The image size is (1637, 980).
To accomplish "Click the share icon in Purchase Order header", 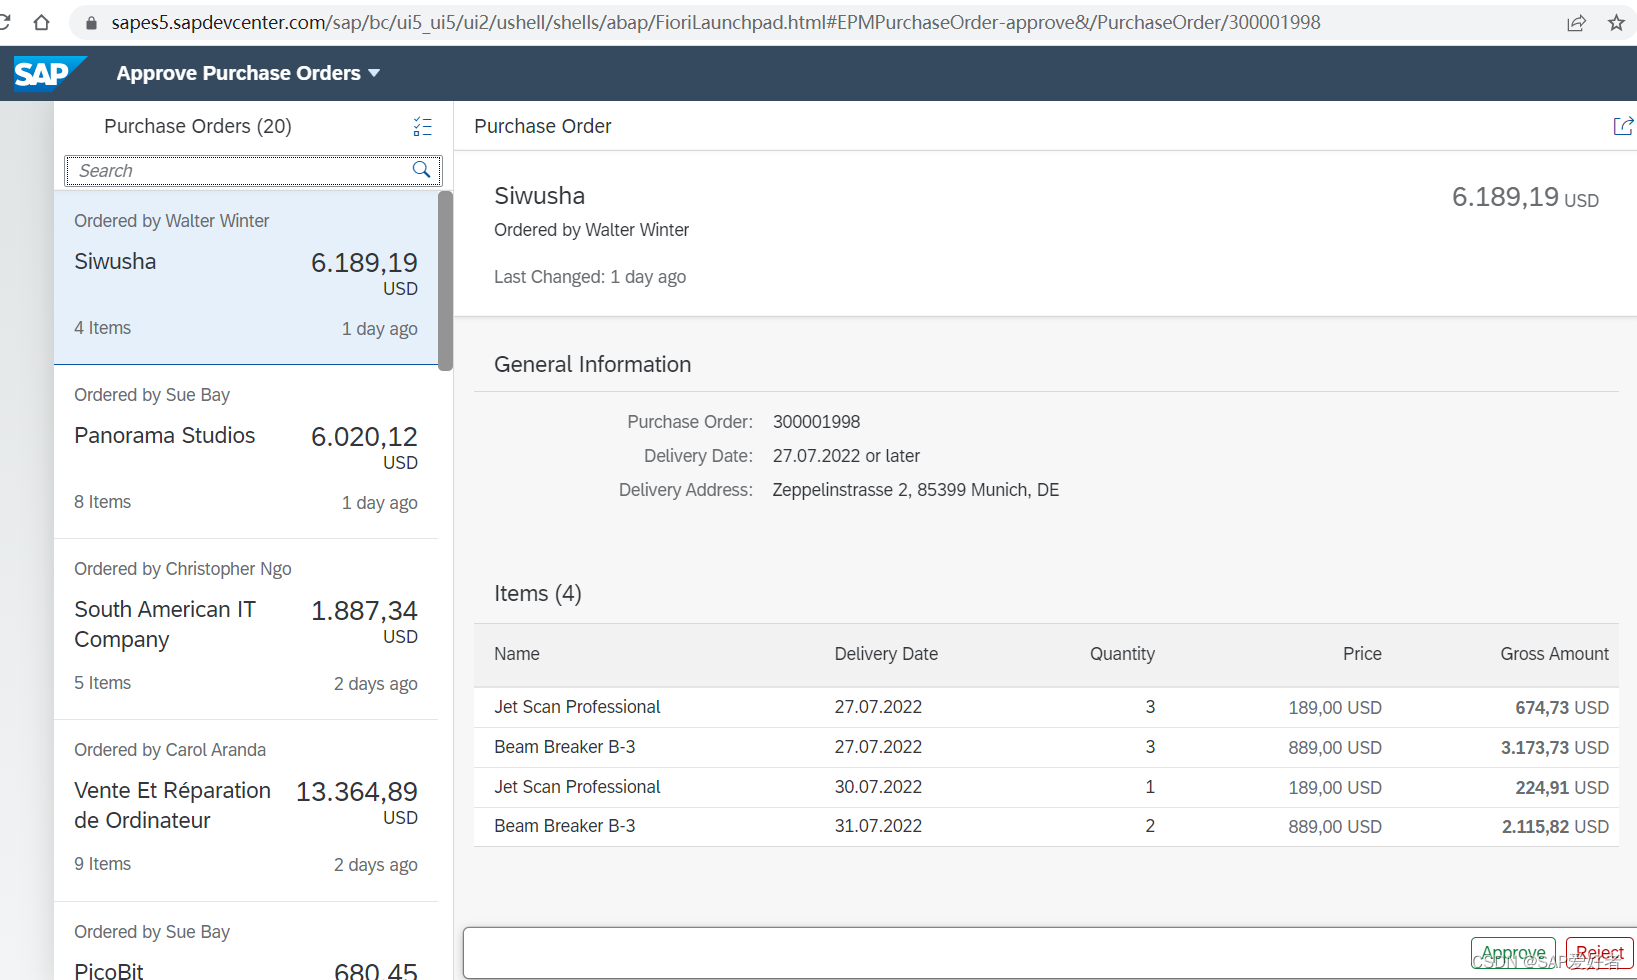I will pyautogui.click(x=1623, y=126).
